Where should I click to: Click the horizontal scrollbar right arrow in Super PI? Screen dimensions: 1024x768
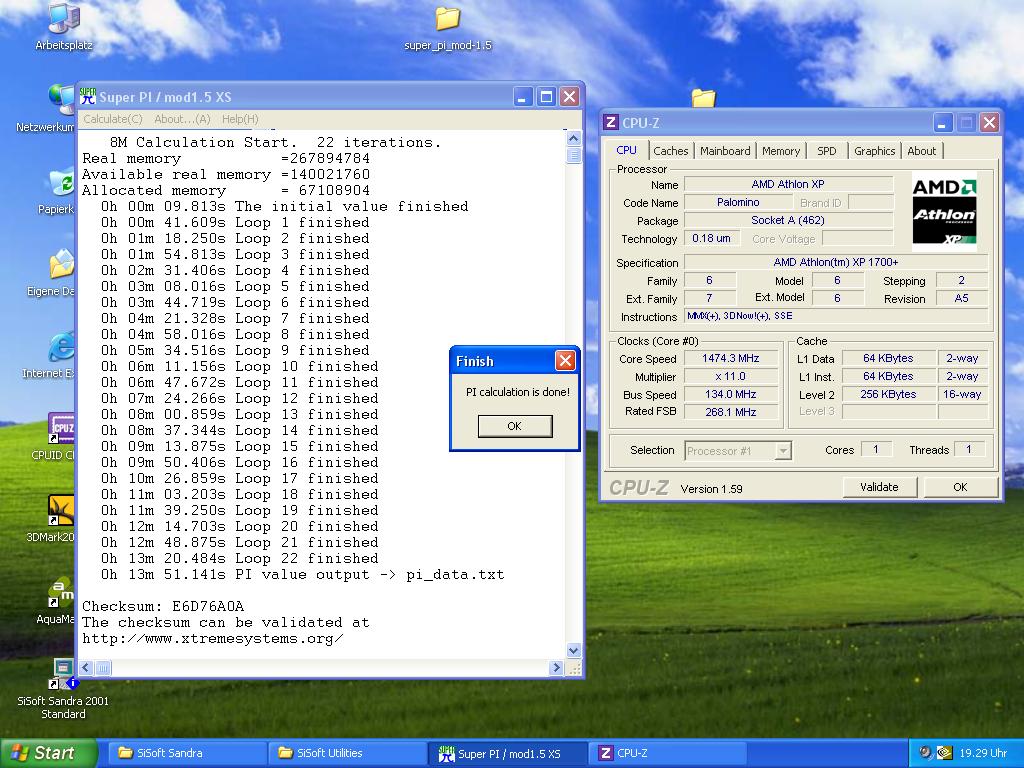pyautogui.click(x=557, y=667)
